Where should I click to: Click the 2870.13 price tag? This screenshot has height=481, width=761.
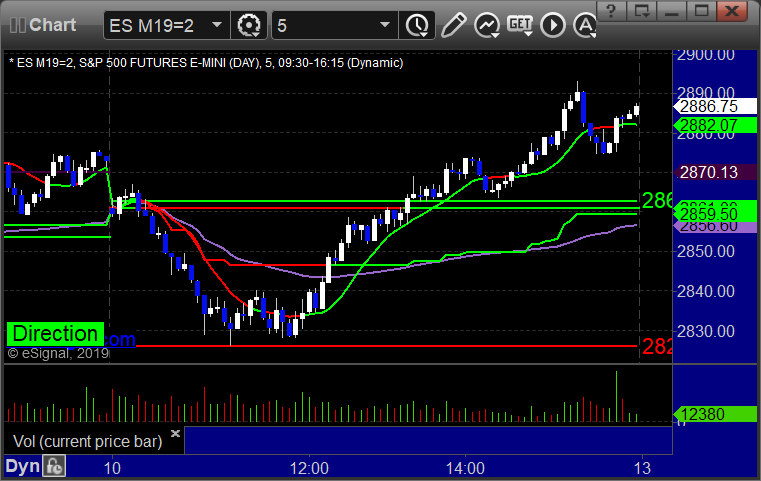click(715, 172)
